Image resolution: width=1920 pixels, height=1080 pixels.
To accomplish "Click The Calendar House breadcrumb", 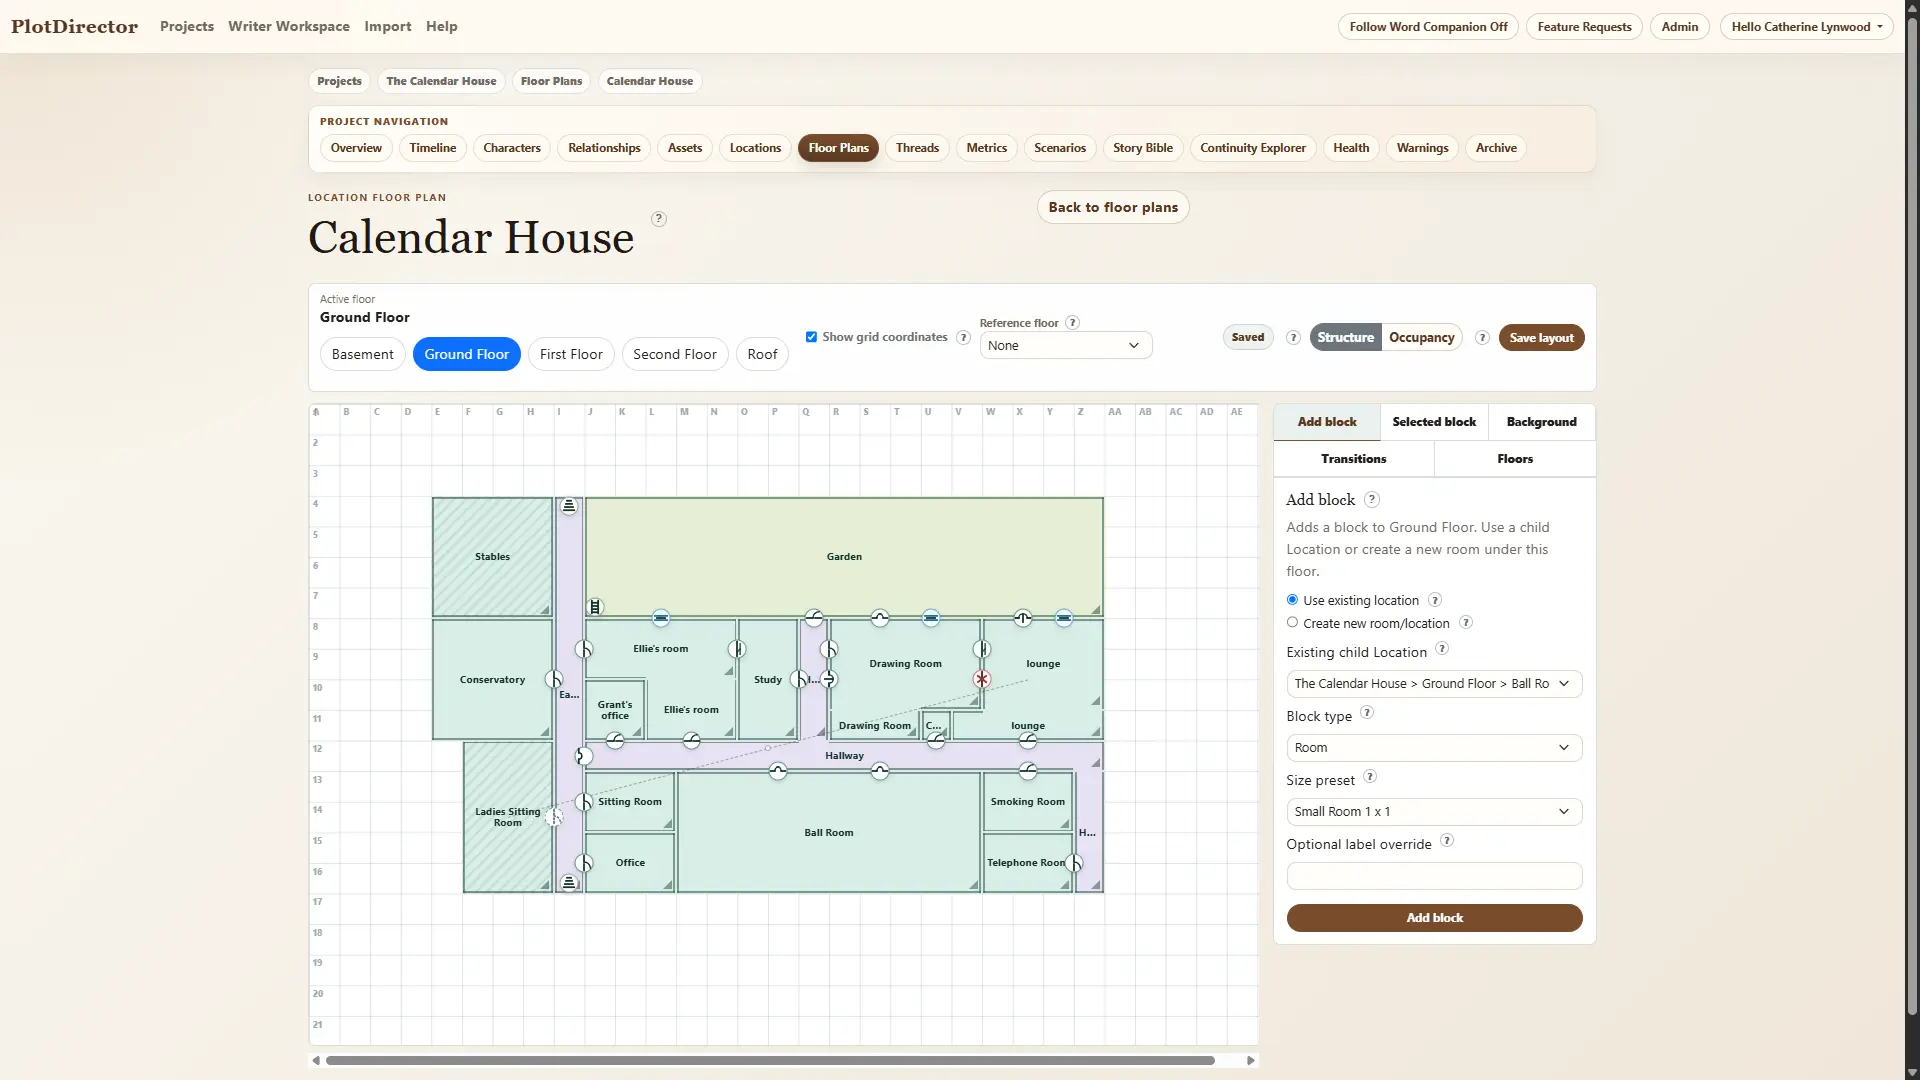I will (441, 81).
